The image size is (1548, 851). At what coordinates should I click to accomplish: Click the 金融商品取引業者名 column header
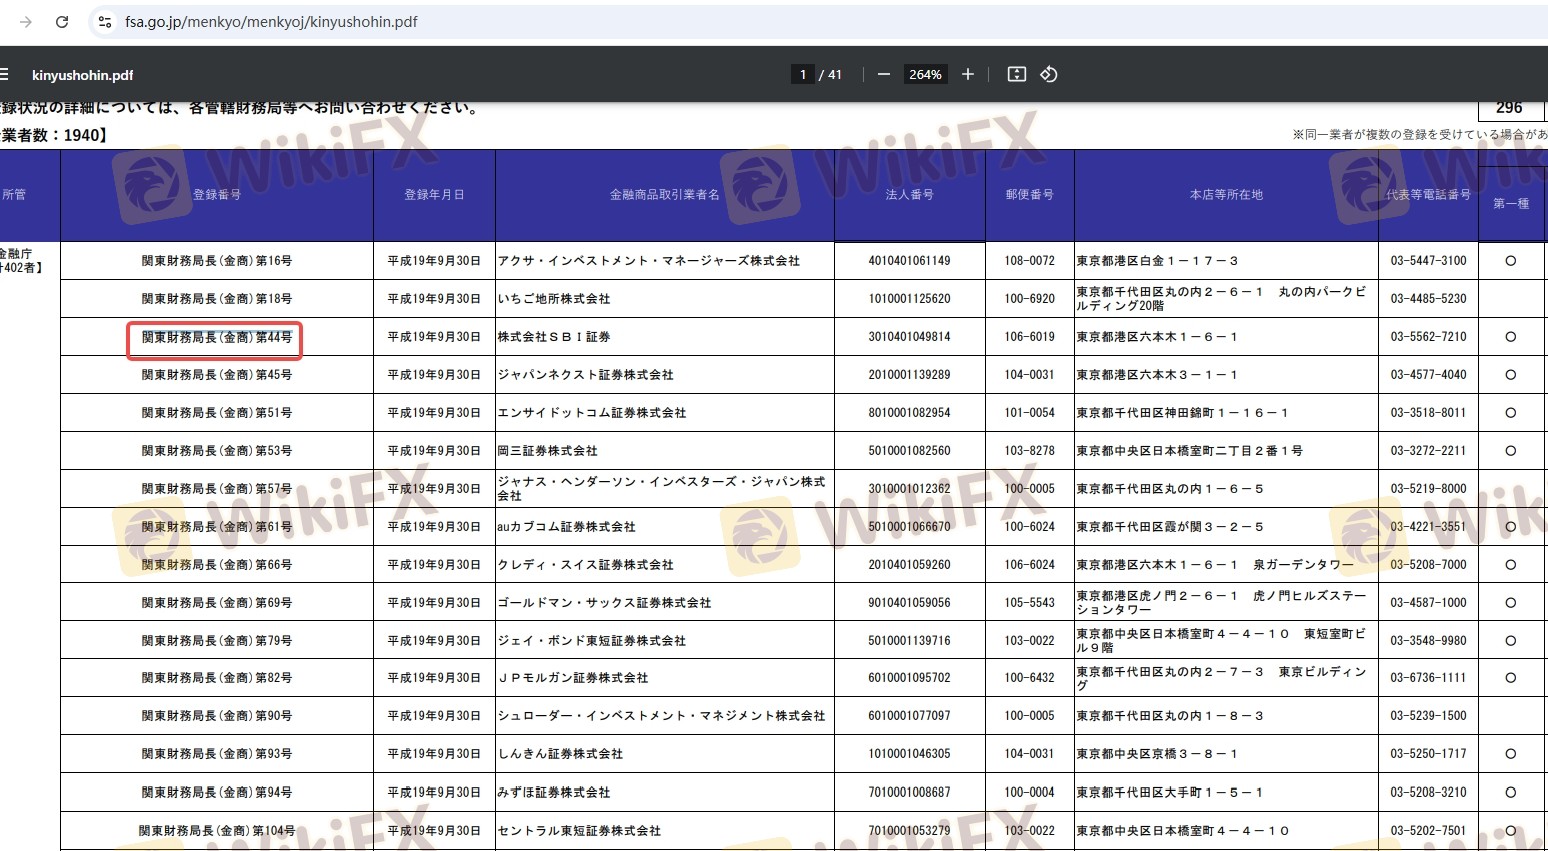[664, 195]
